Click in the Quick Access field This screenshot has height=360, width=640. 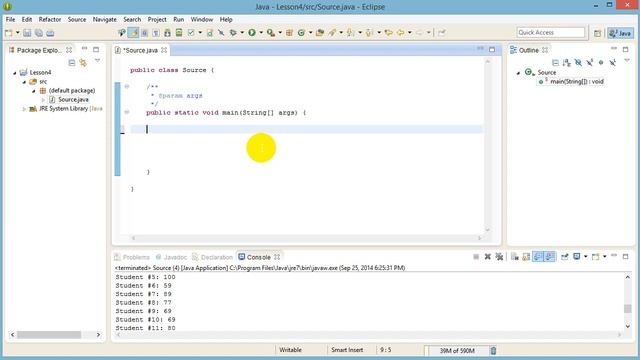click(x=551, y=33)
